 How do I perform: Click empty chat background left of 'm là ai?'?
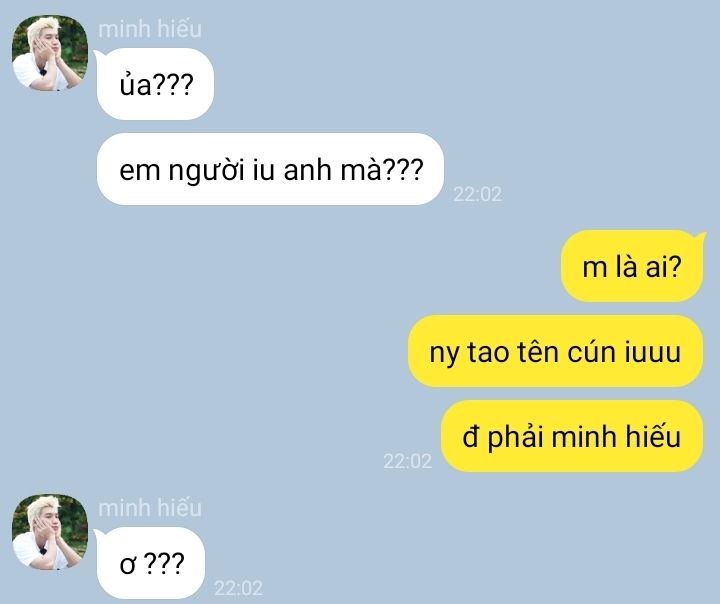tap(321, 266)
